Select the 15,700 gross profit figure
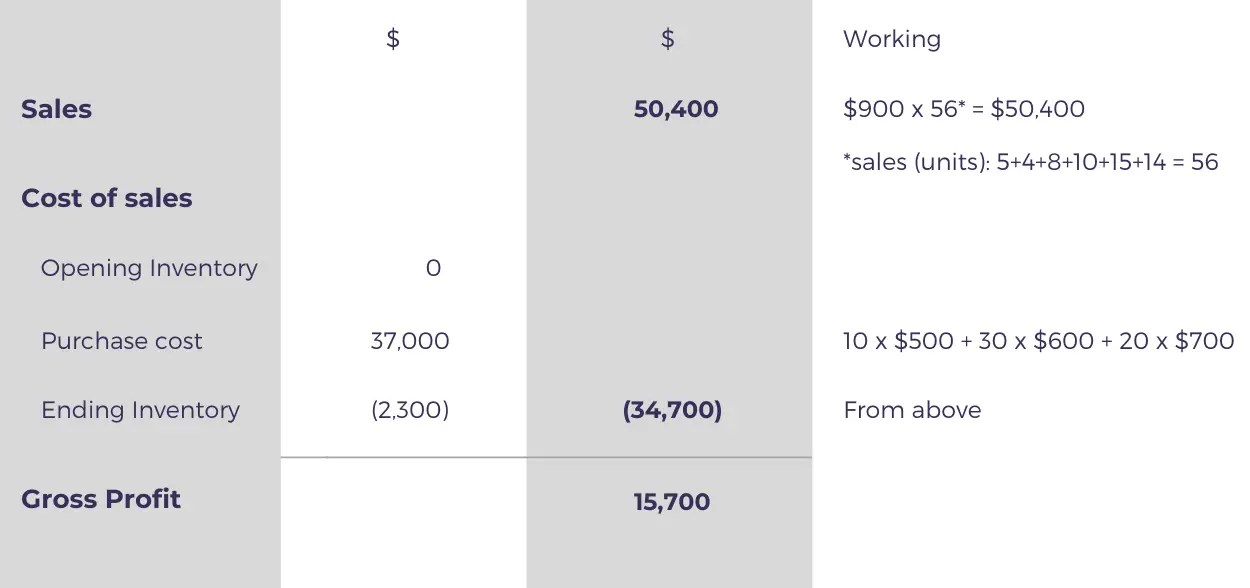This screenshot has width=1250, height=588. click(672, 501)
